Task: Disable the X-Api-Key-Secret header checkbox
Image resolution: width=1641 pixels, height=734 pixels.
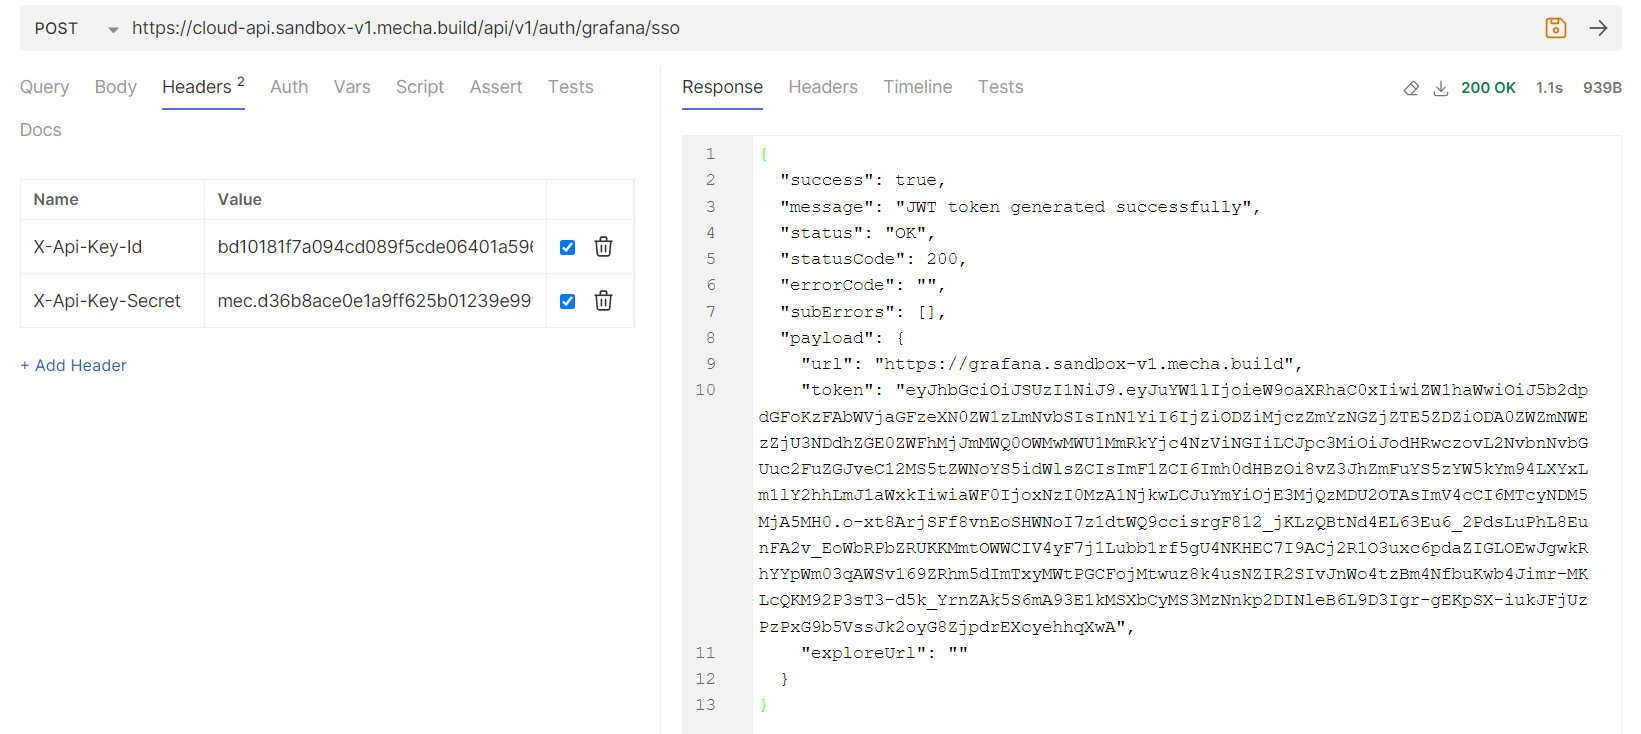Action: (x=567, y=301)
